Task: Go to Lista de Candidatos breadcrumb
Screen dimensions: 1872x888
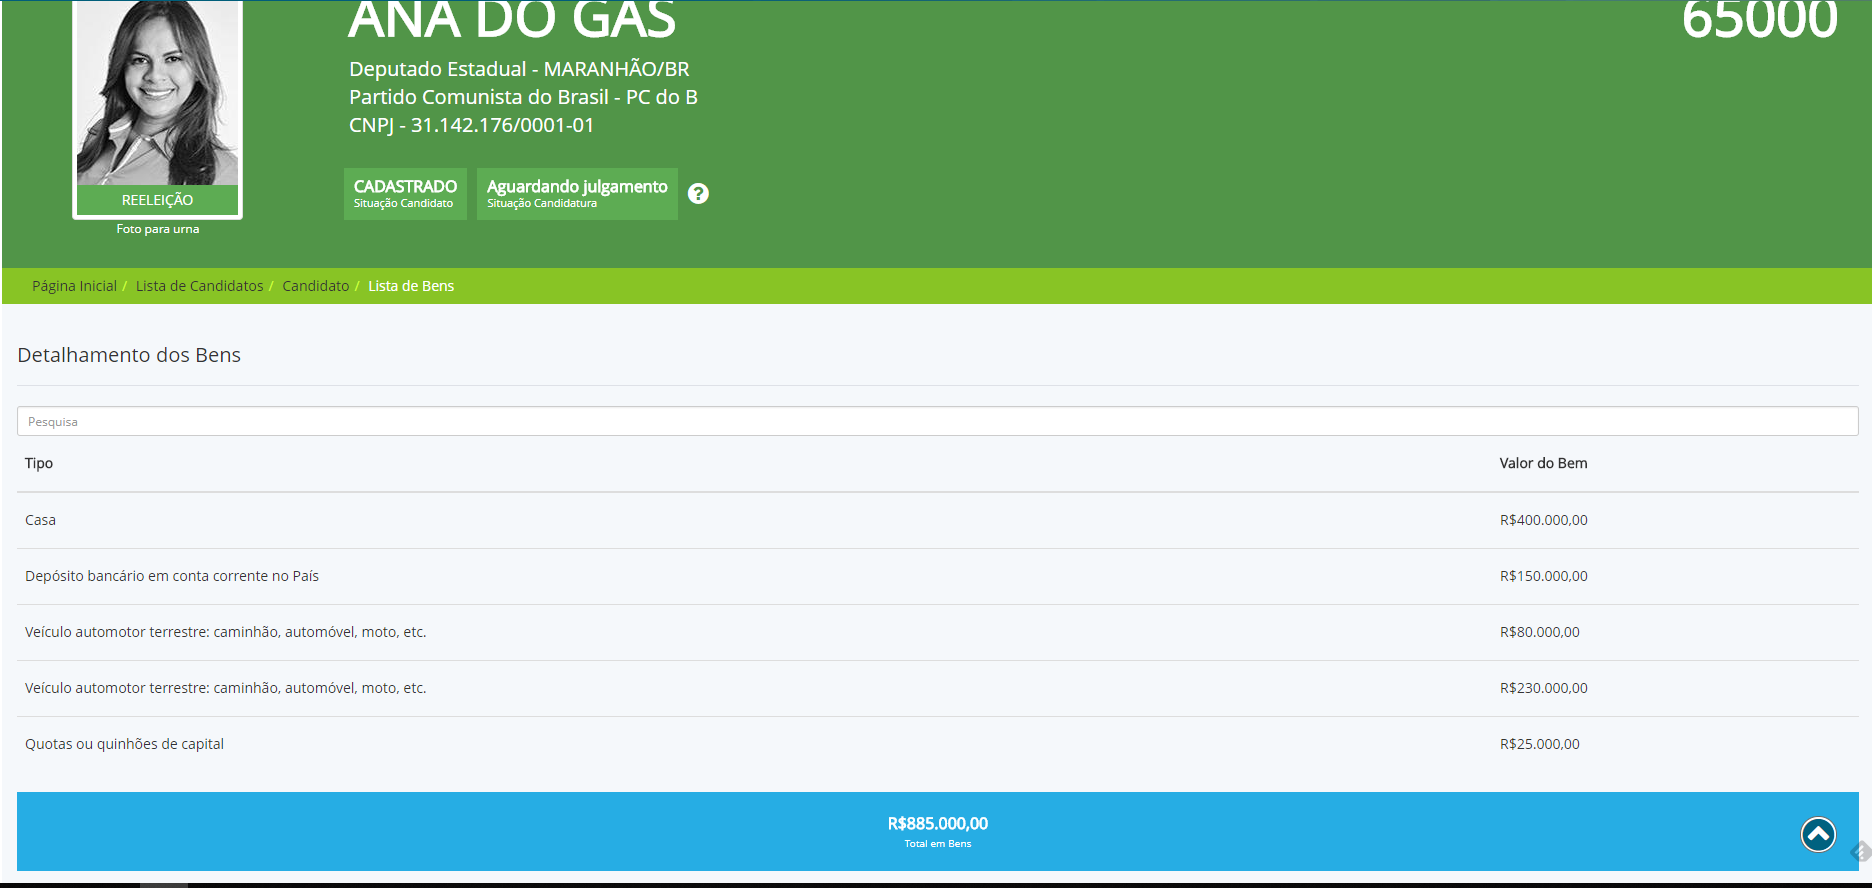Action: click(x=199, y=286)
